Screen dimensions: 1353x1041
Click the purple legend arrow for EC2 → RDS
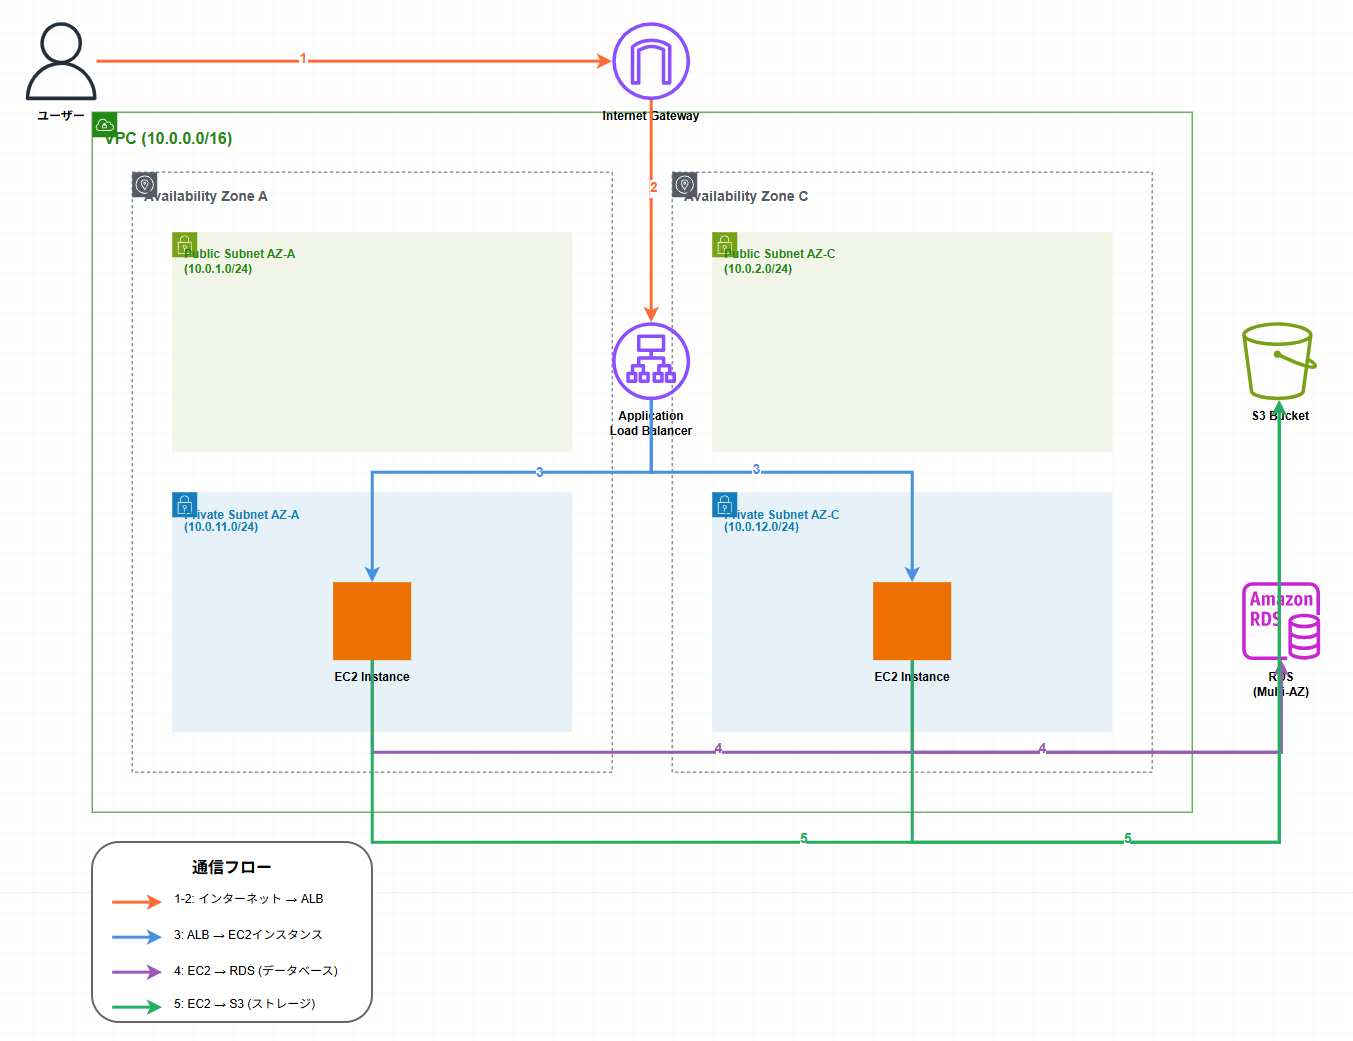coord(137,972)
